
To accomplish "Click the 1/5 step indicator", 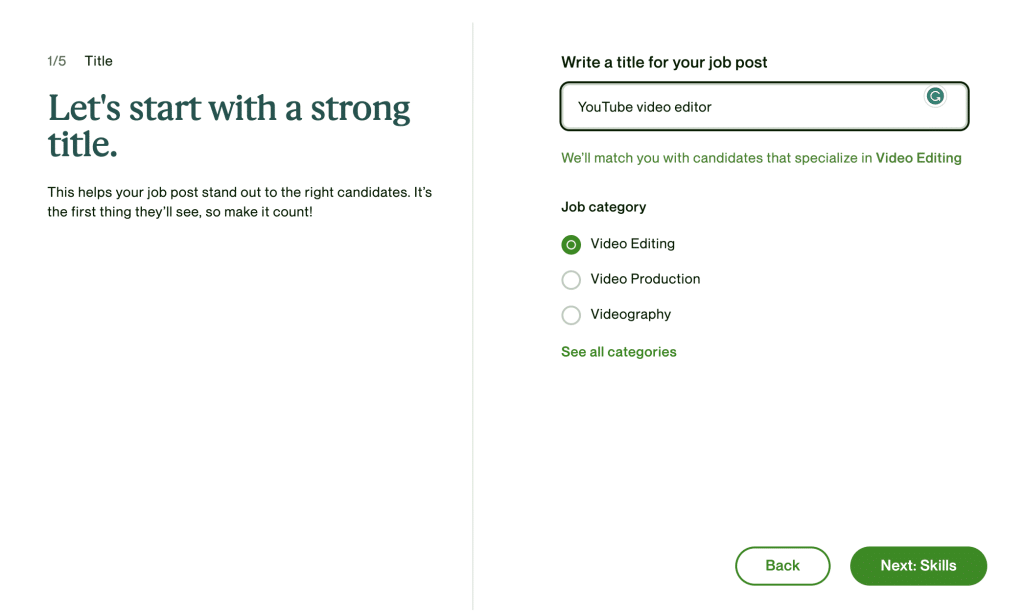I will click(x=56, y=61).
